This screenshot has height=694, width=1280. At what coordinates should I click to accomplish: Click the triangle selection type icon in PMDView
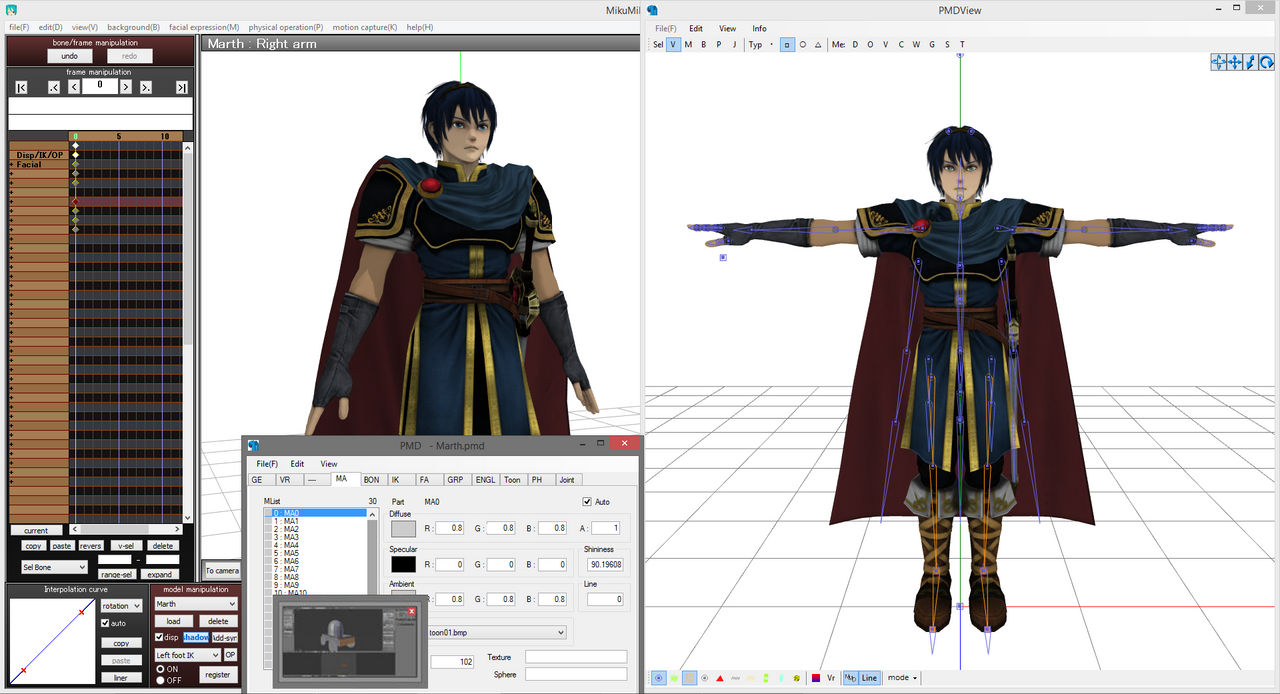pos(817,44)
